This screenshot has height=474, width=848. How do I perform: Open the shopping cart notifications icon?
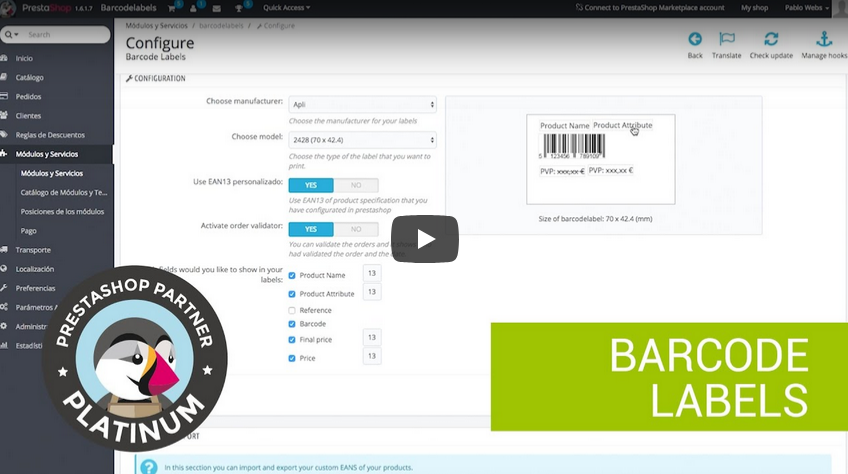pyautogui.click(x=172, y=8)
